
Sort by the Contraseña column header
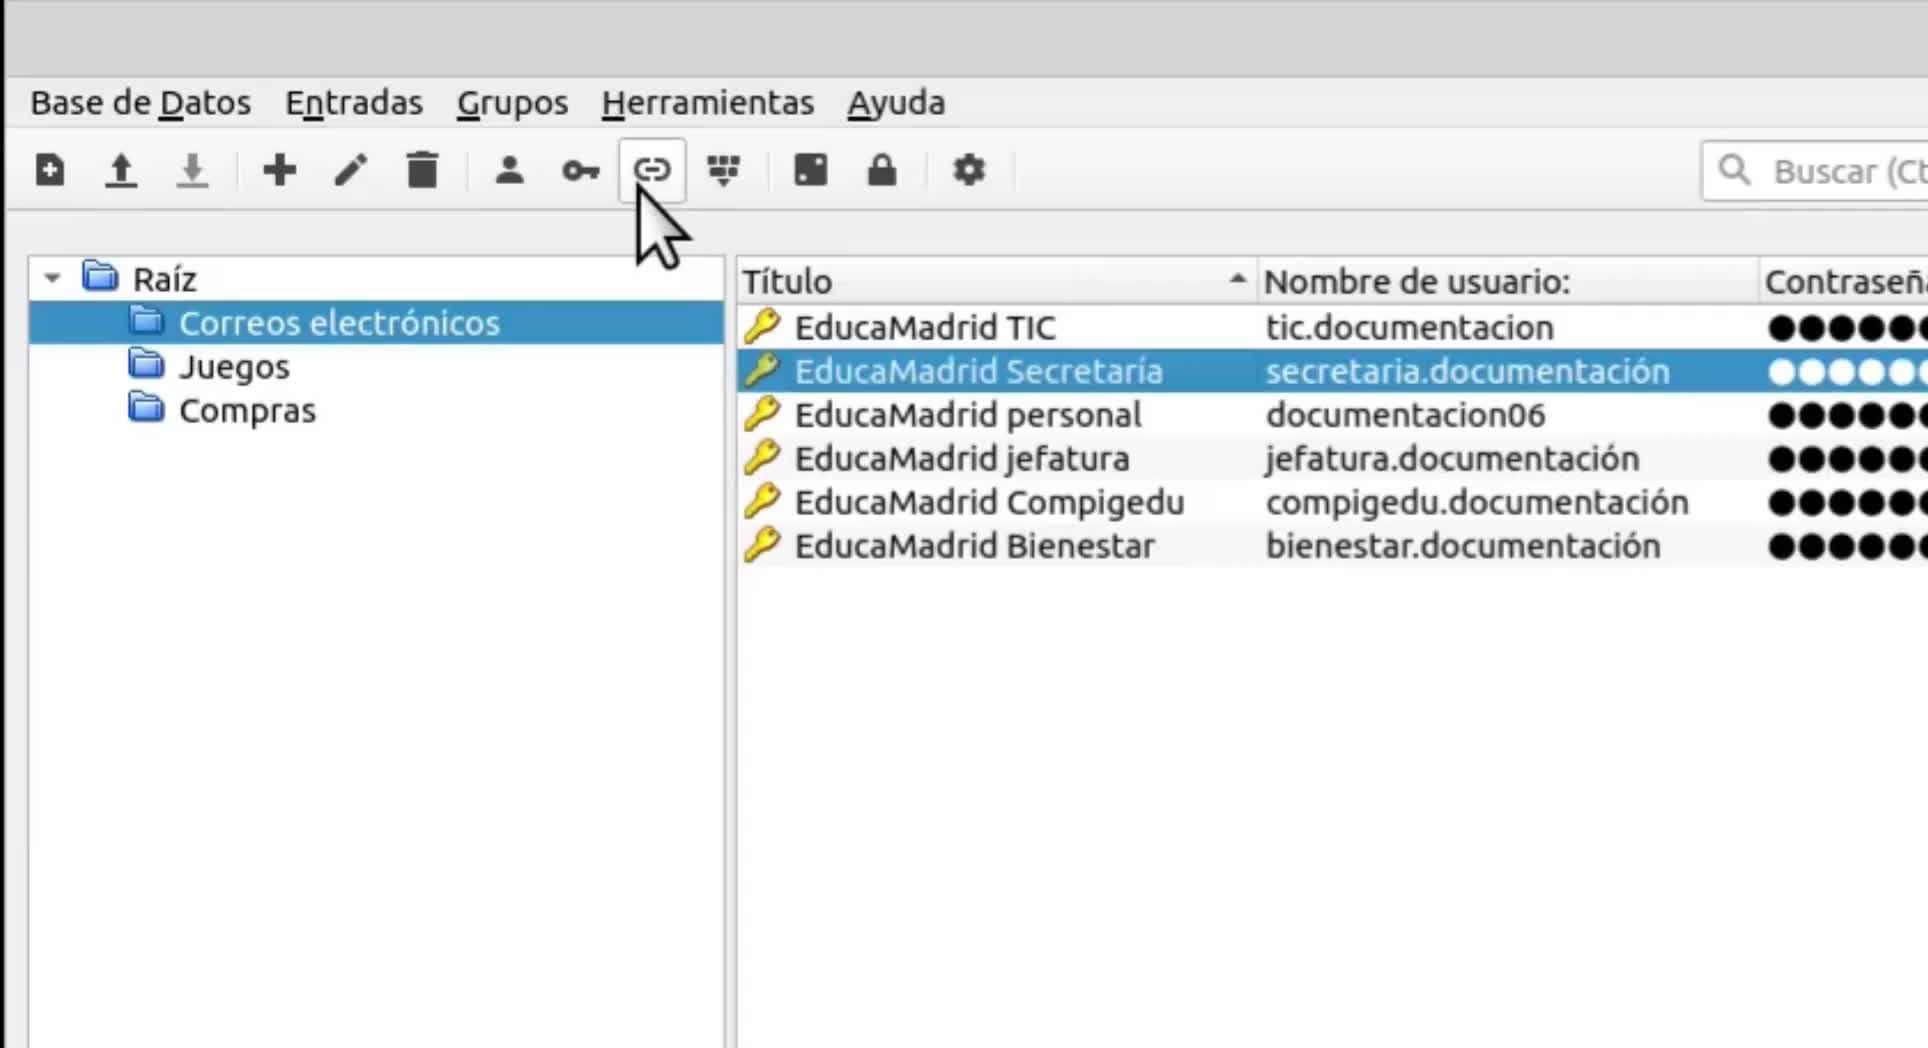click(x=1843, y=281)
